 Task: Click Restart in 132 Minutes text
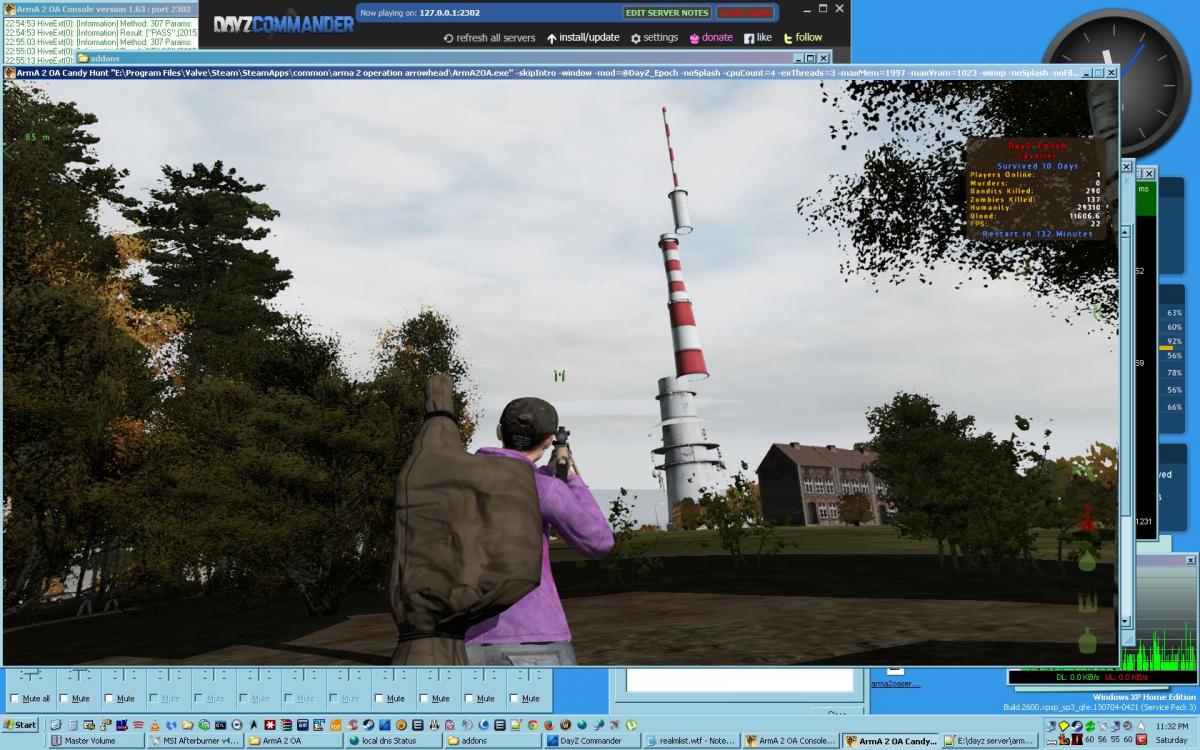pyautogui.click(x=1037, y=234)
